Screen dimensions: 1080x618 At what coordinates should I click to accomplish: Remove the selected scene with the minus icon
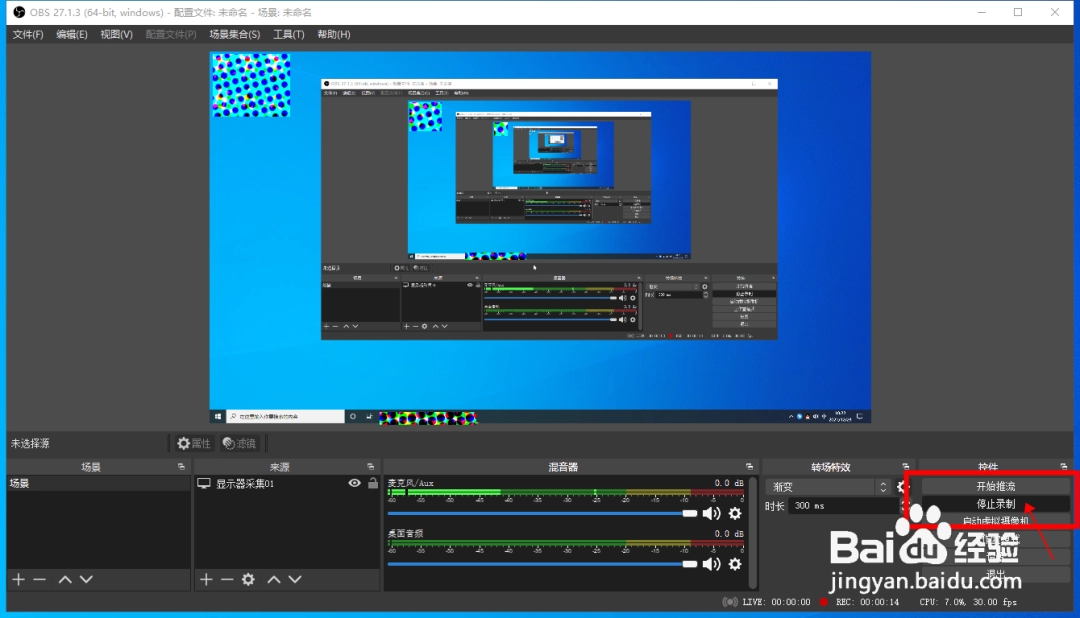point(39,579)
